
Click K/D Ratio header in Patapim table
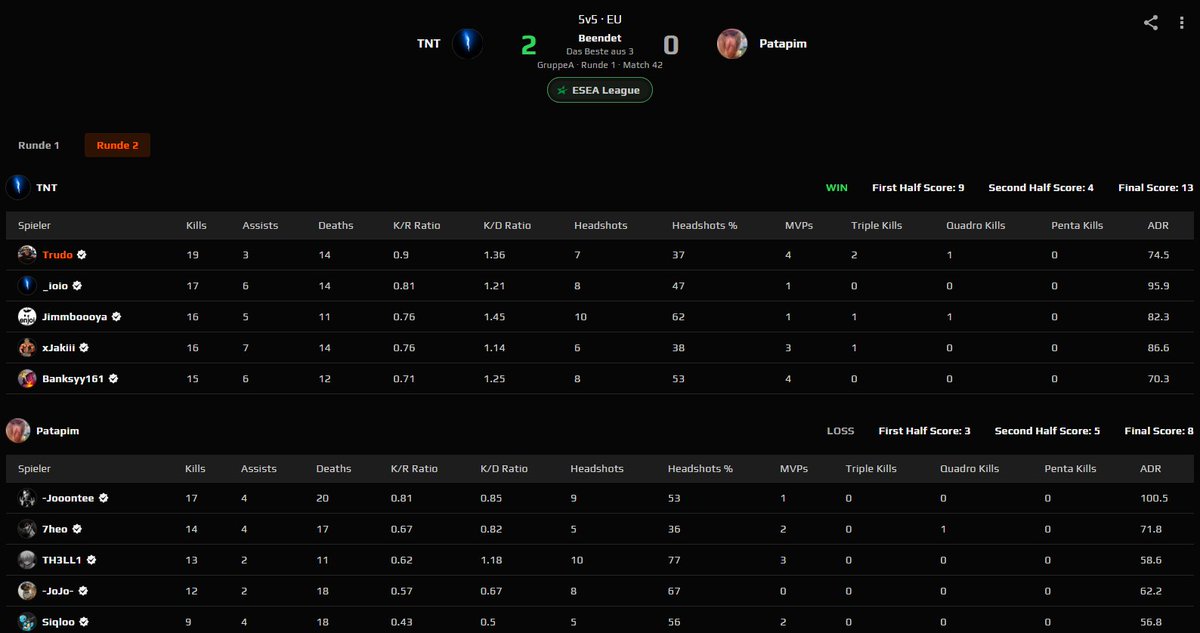[504, 468]
